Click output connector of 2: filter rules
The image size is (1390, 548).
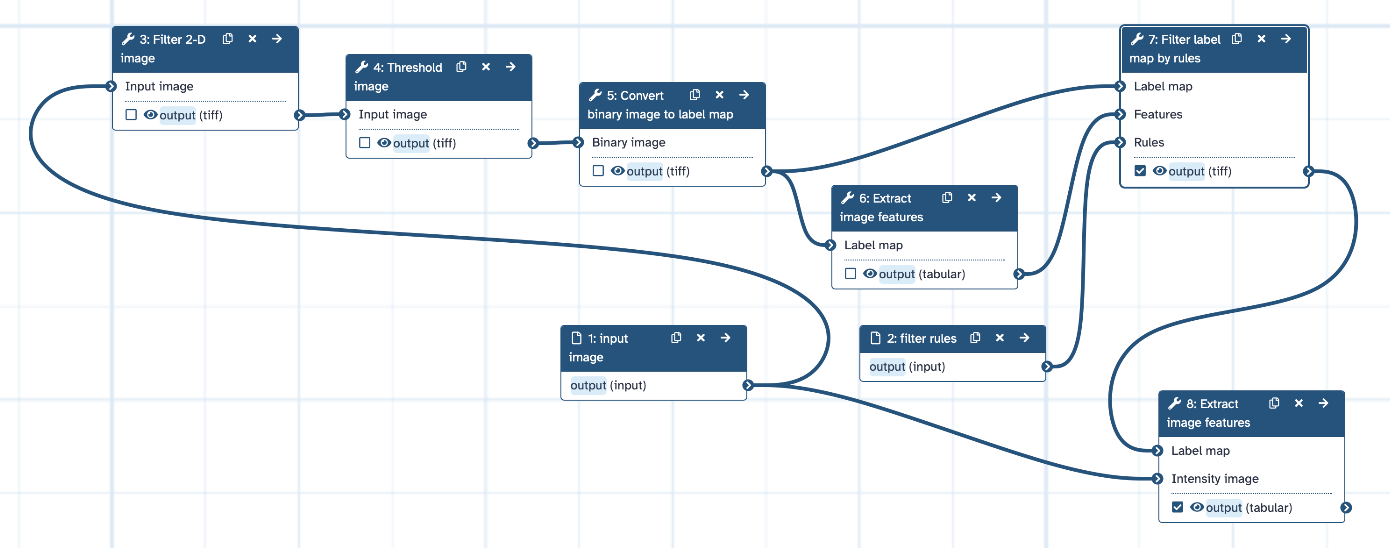point(1046,366)
